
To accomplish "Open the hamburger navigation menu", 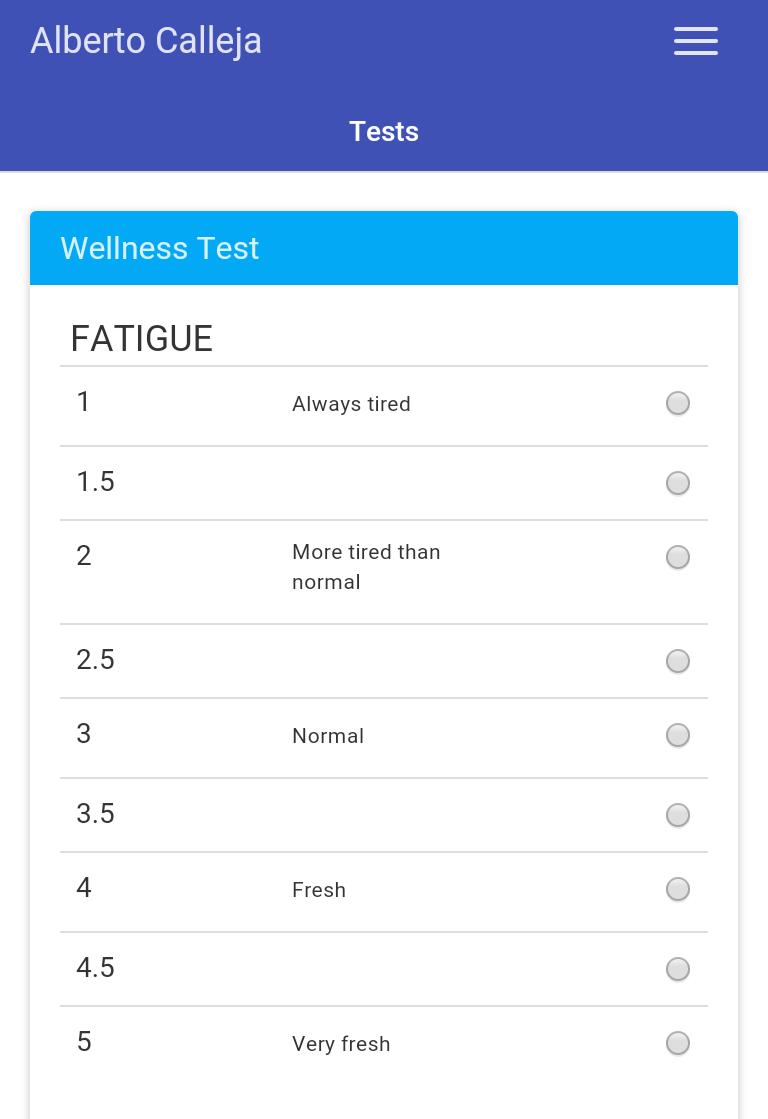I will [695, 41].
